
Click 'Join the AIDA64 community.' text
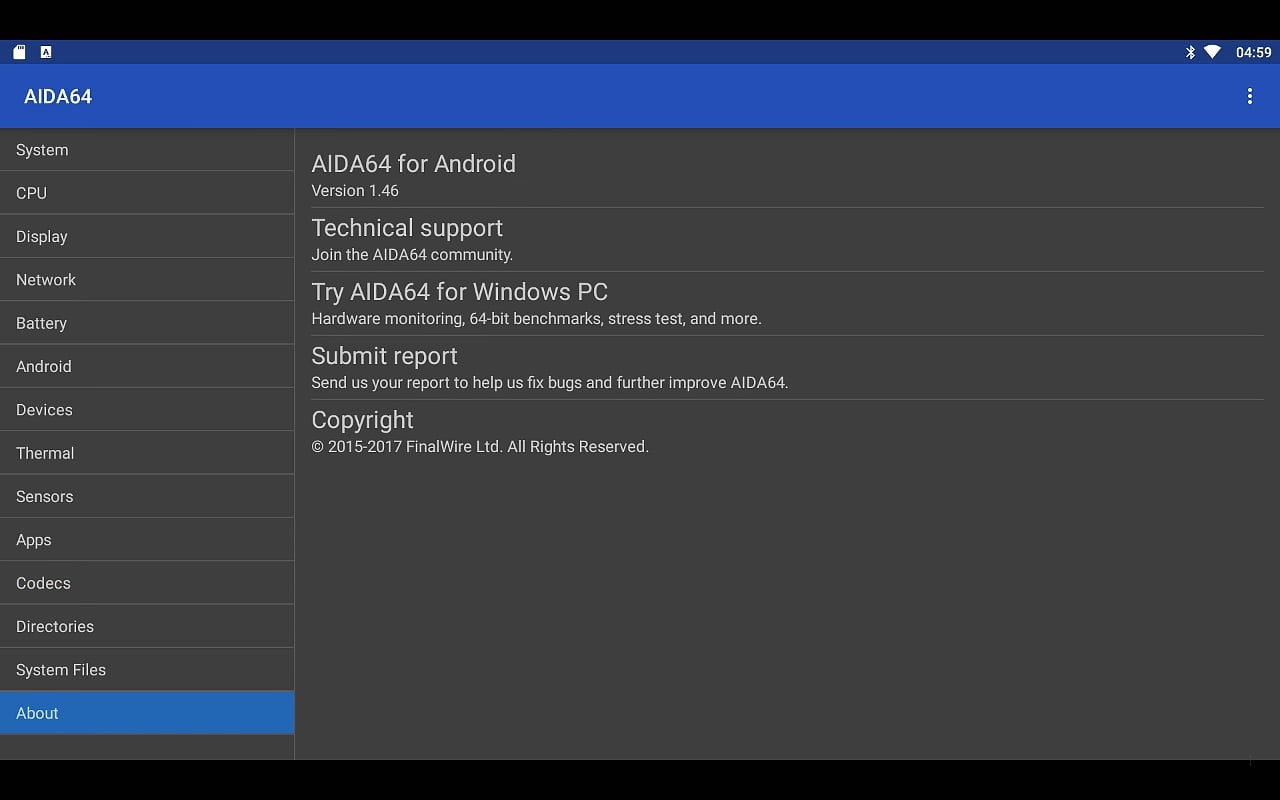pos(412,254)
